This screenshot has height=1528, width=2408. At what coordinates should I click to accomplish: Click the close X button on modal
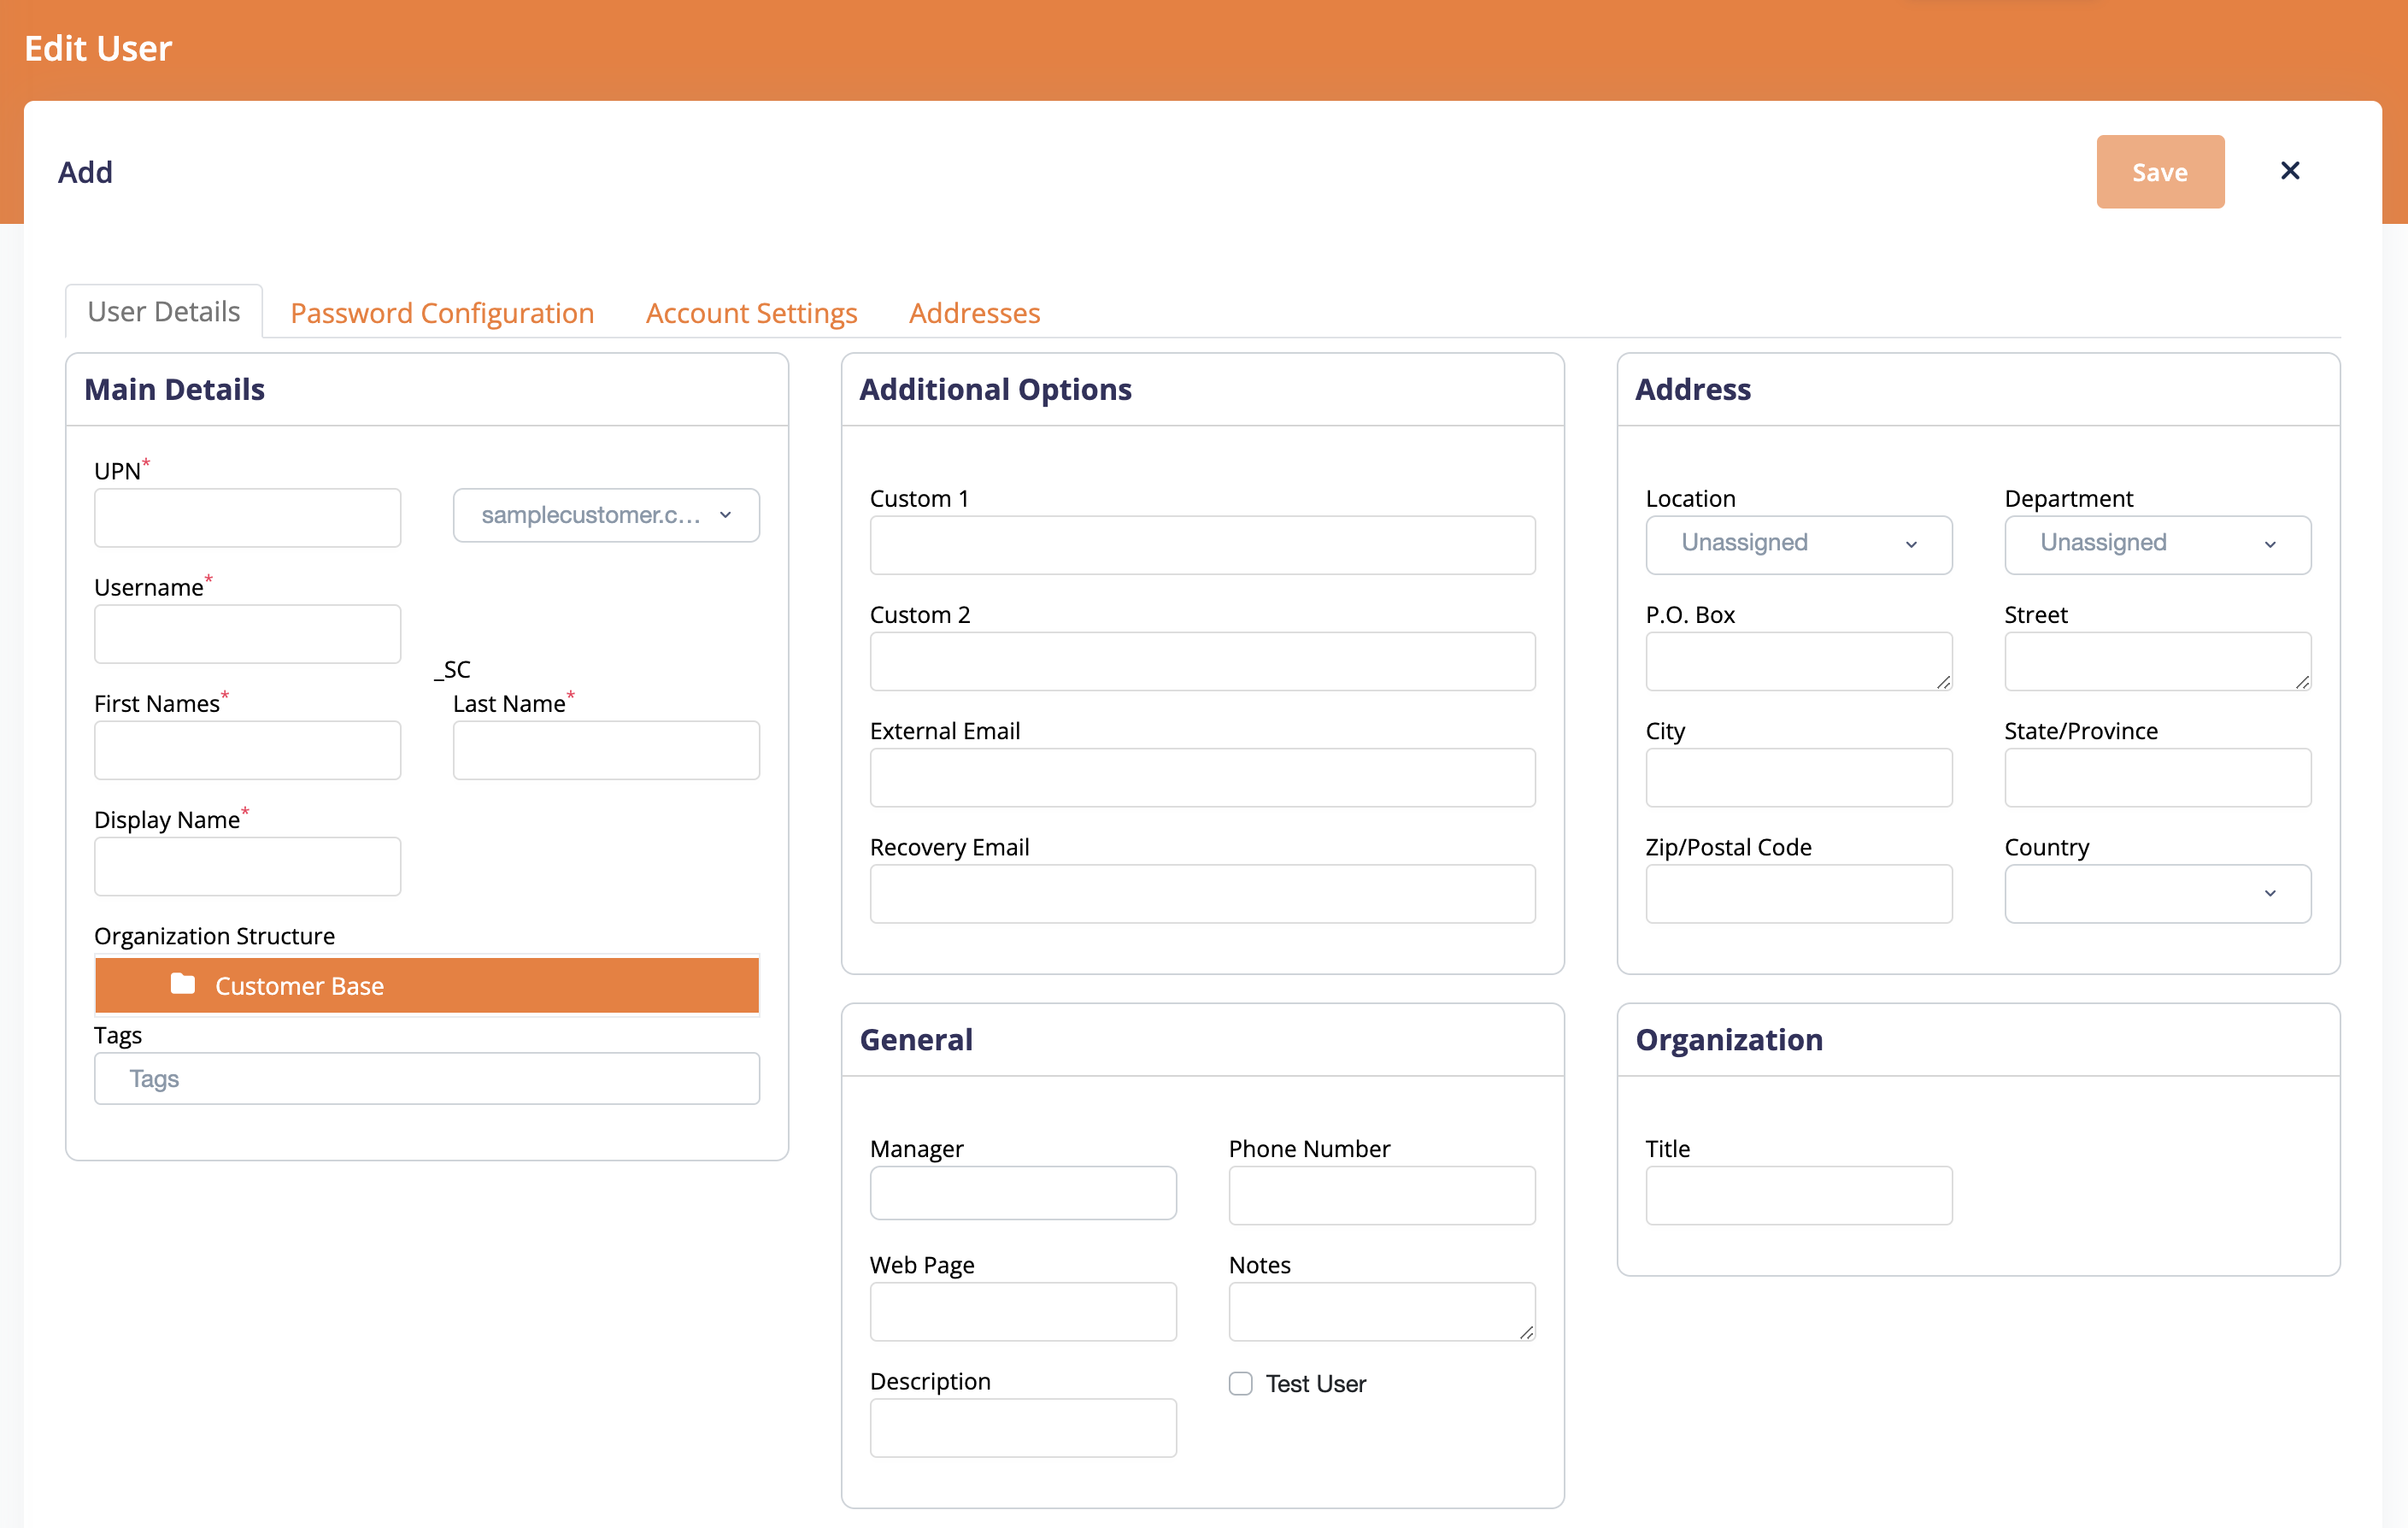(x=2288, y=170)
